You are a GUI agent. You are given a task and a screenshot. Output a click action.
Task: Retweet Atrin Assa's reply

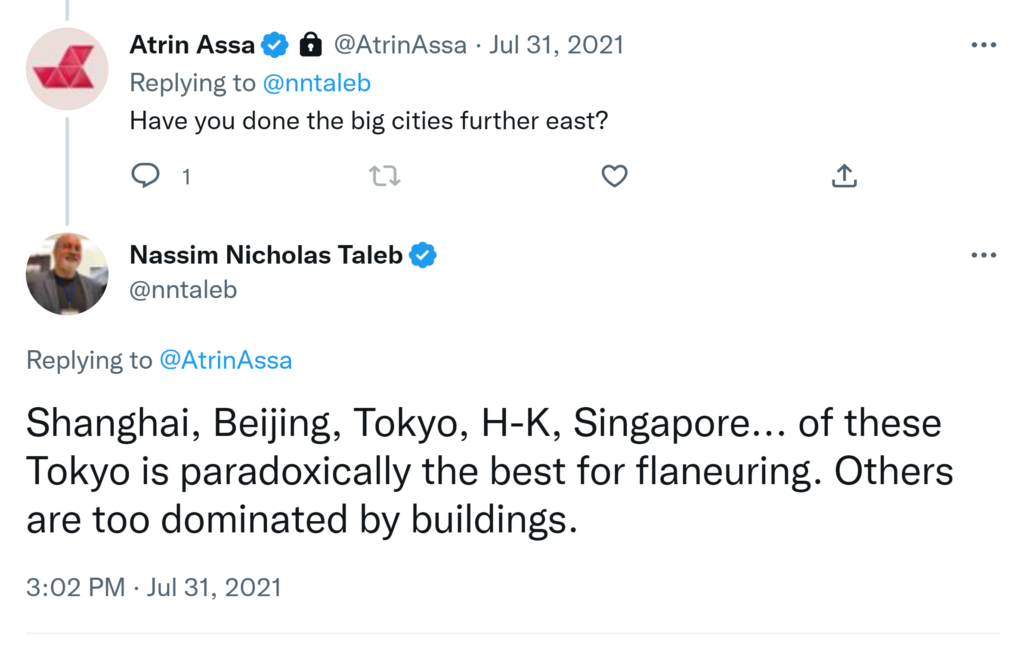click(x=385, y=177)
